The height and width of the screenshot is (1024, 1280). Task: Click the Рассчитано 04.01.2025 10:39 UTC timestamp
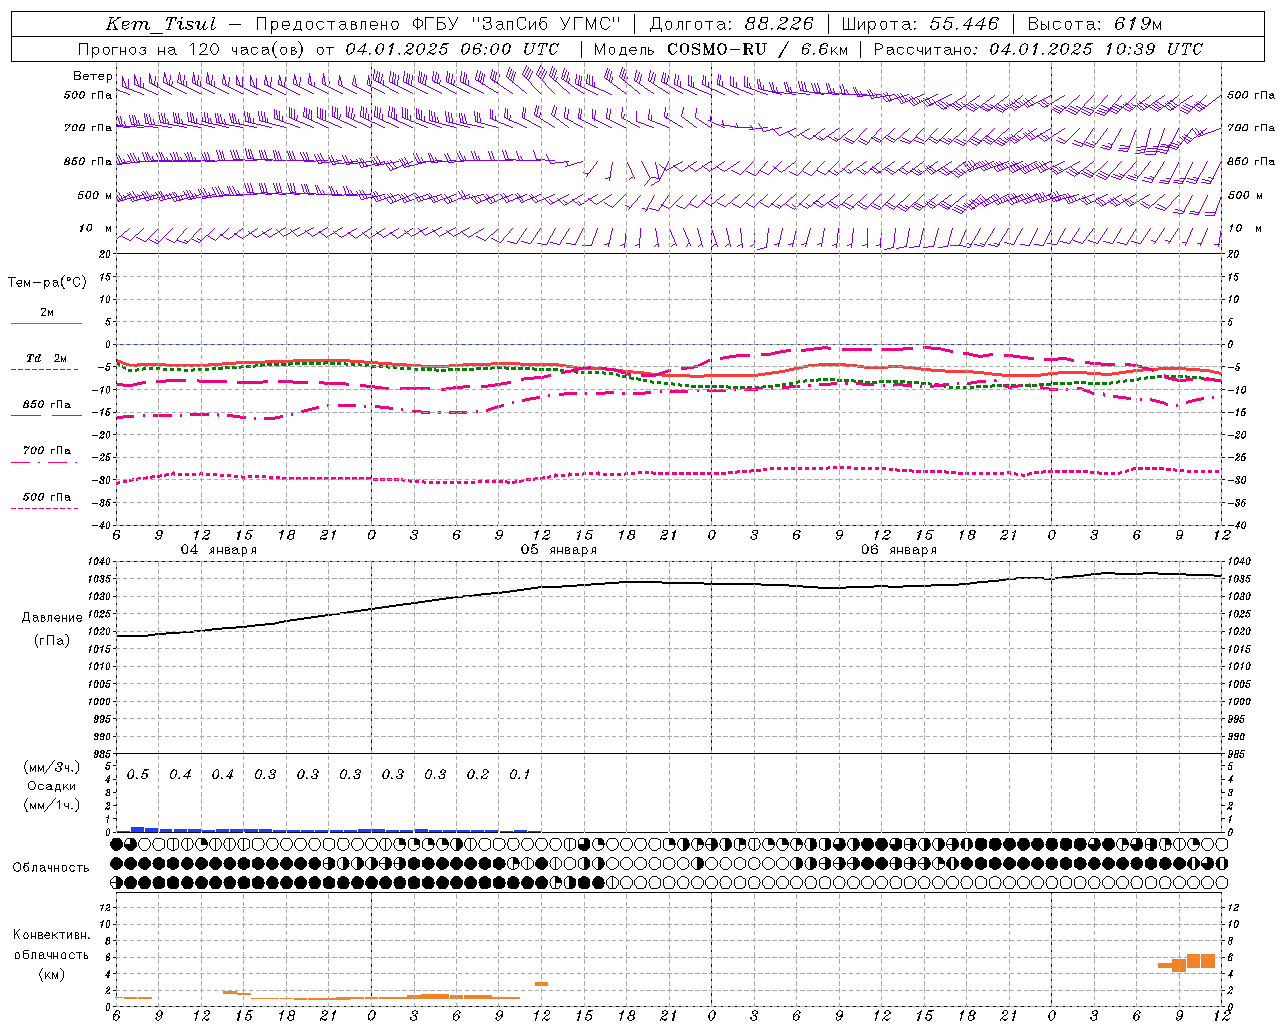tap(1038, 49)
